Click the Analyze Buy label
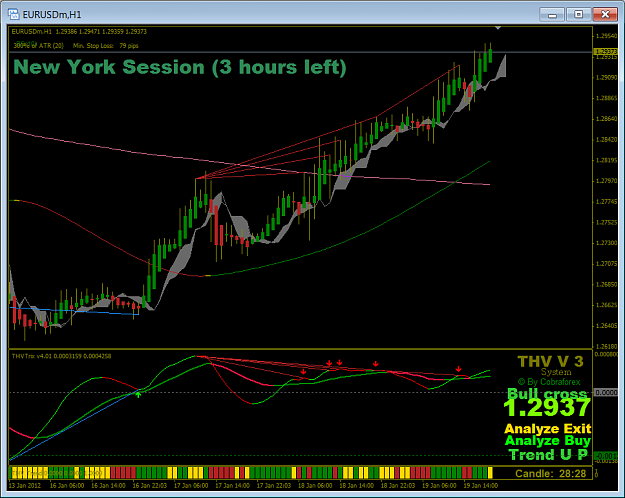 548,441
